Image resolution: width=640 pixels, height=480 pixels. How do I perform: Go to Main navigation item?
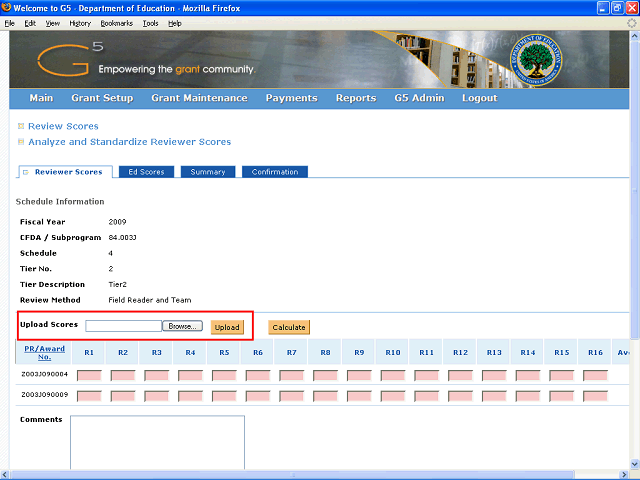(41, 98)
